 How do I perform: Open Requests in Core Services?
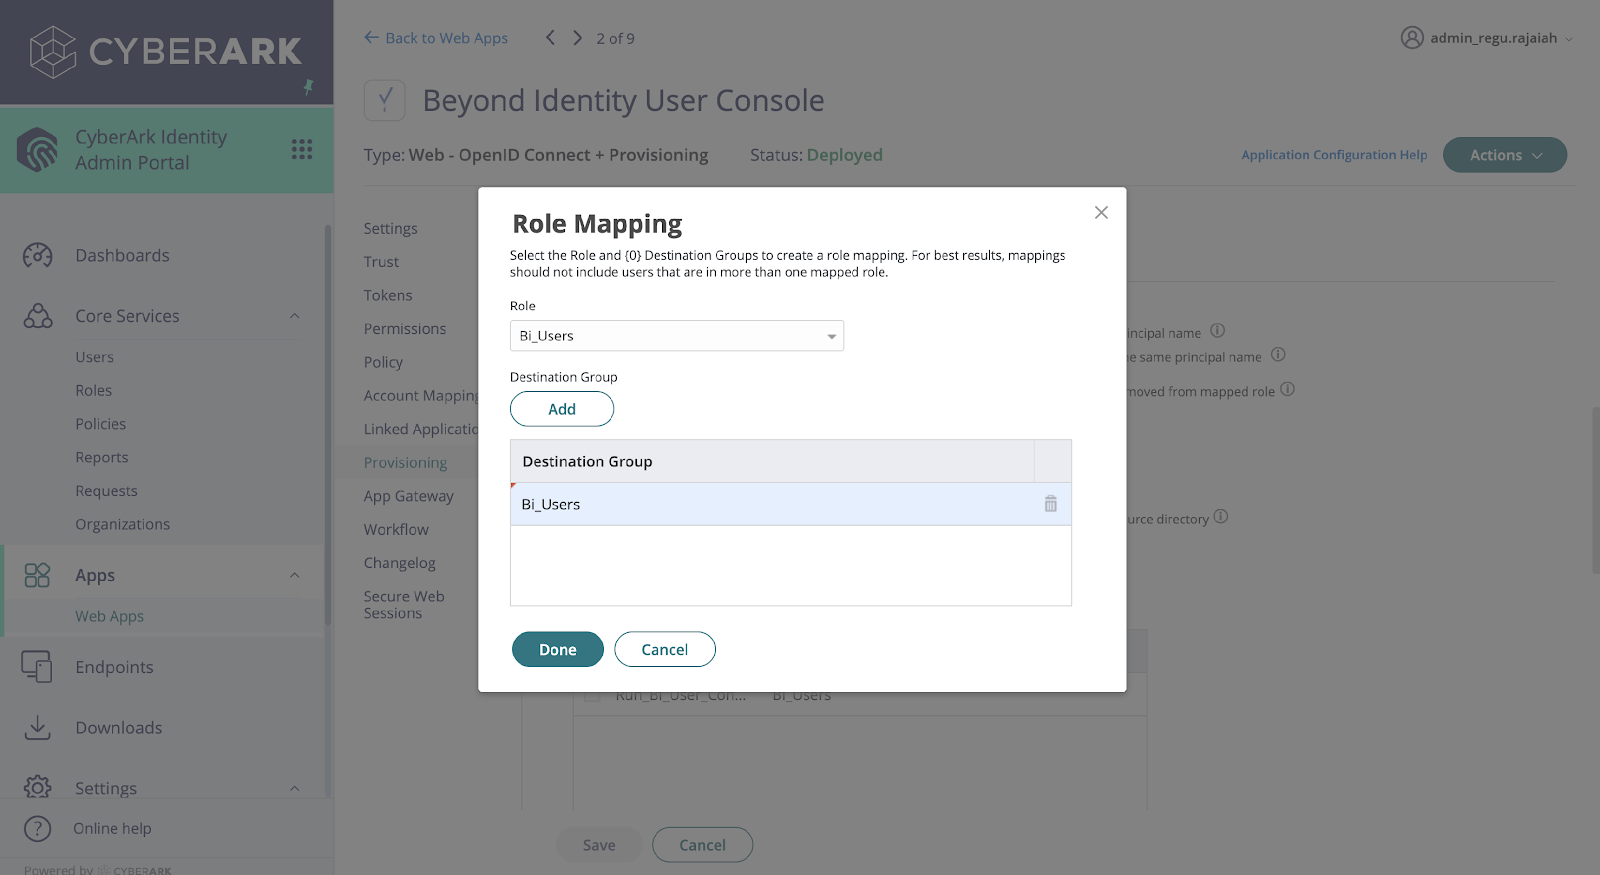tap(106, 491)
